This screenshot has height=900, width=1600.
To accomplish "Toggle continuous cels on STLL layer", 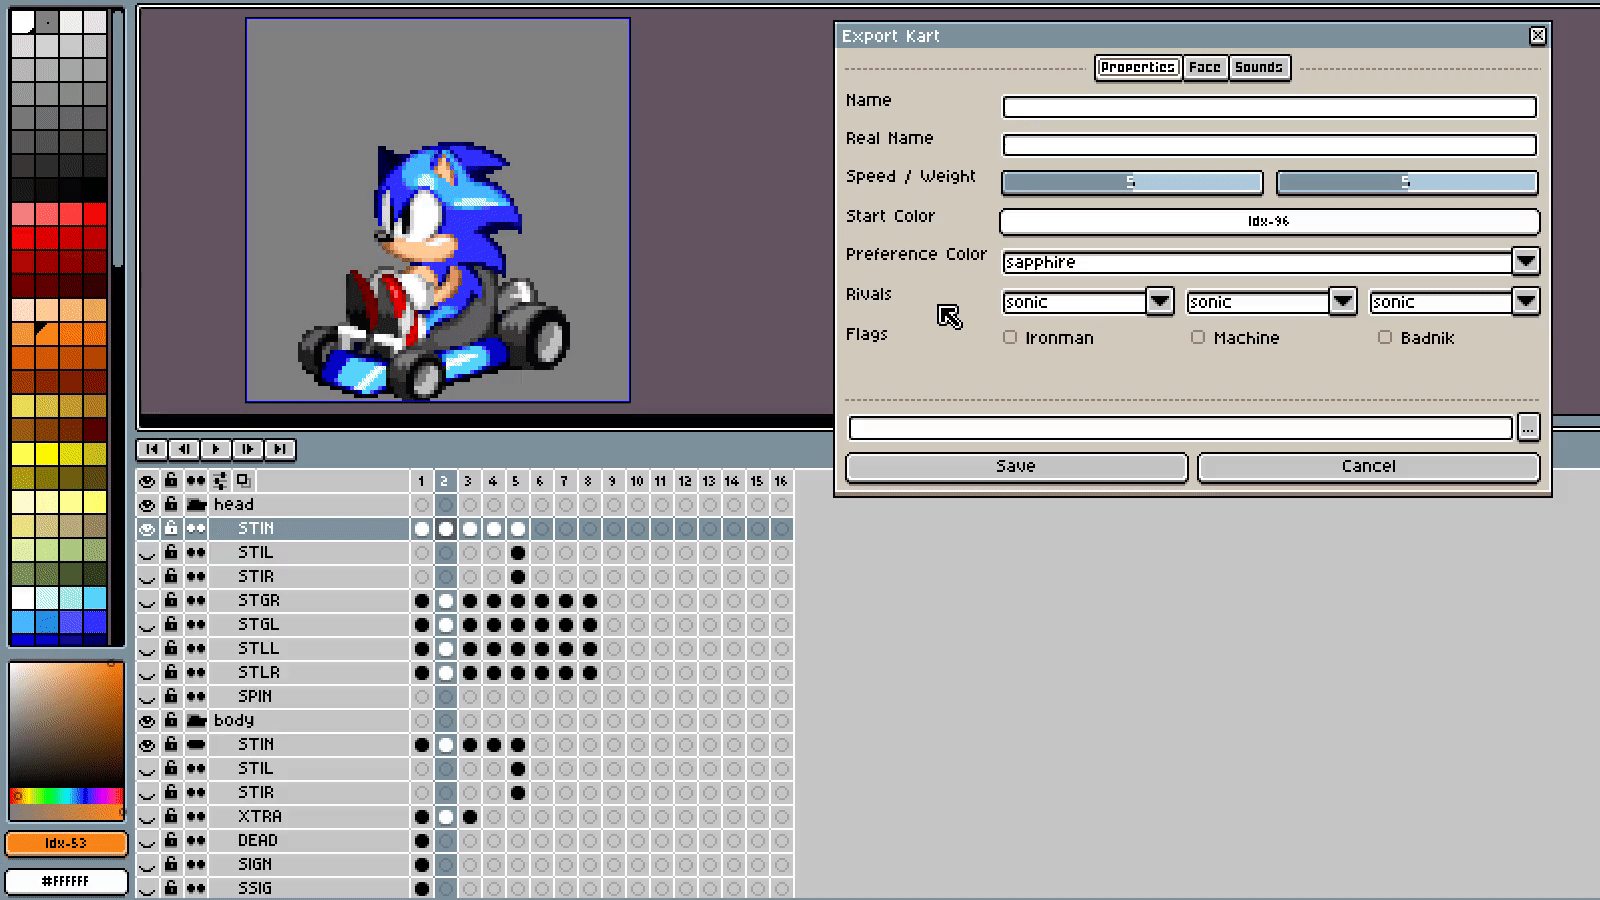I will point(196,649).
